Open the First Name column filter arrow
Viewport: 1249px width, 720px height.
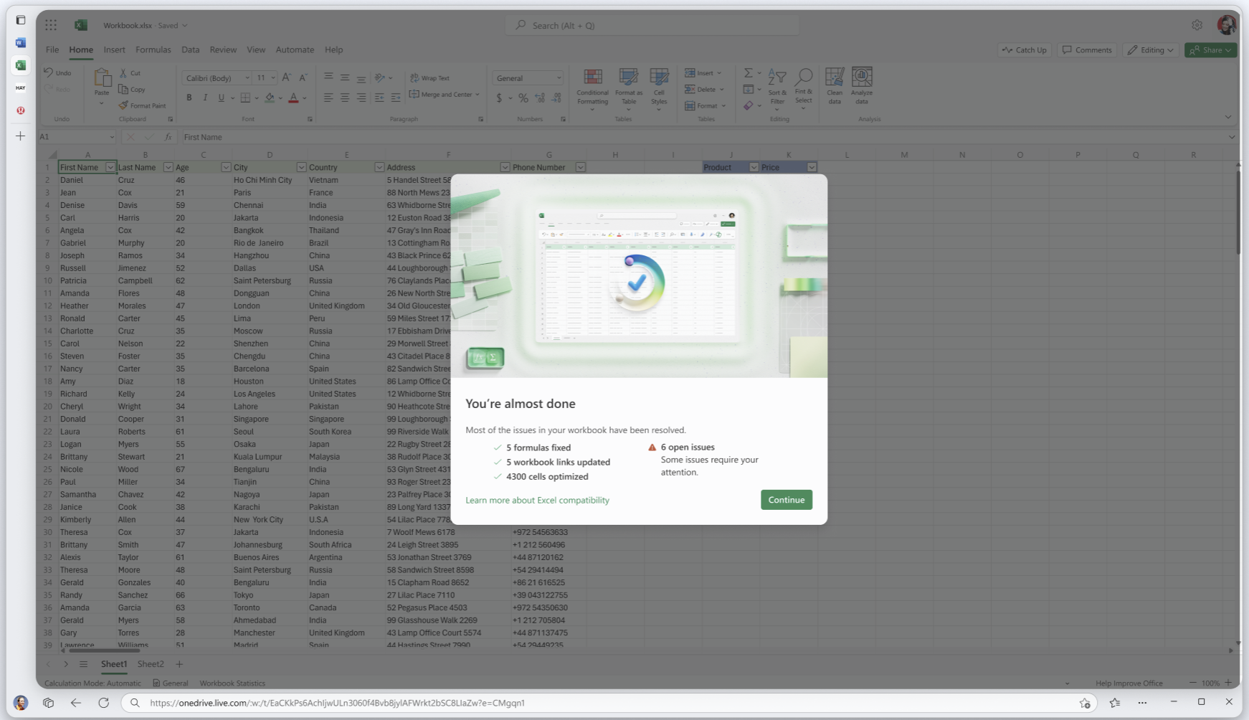110,168
